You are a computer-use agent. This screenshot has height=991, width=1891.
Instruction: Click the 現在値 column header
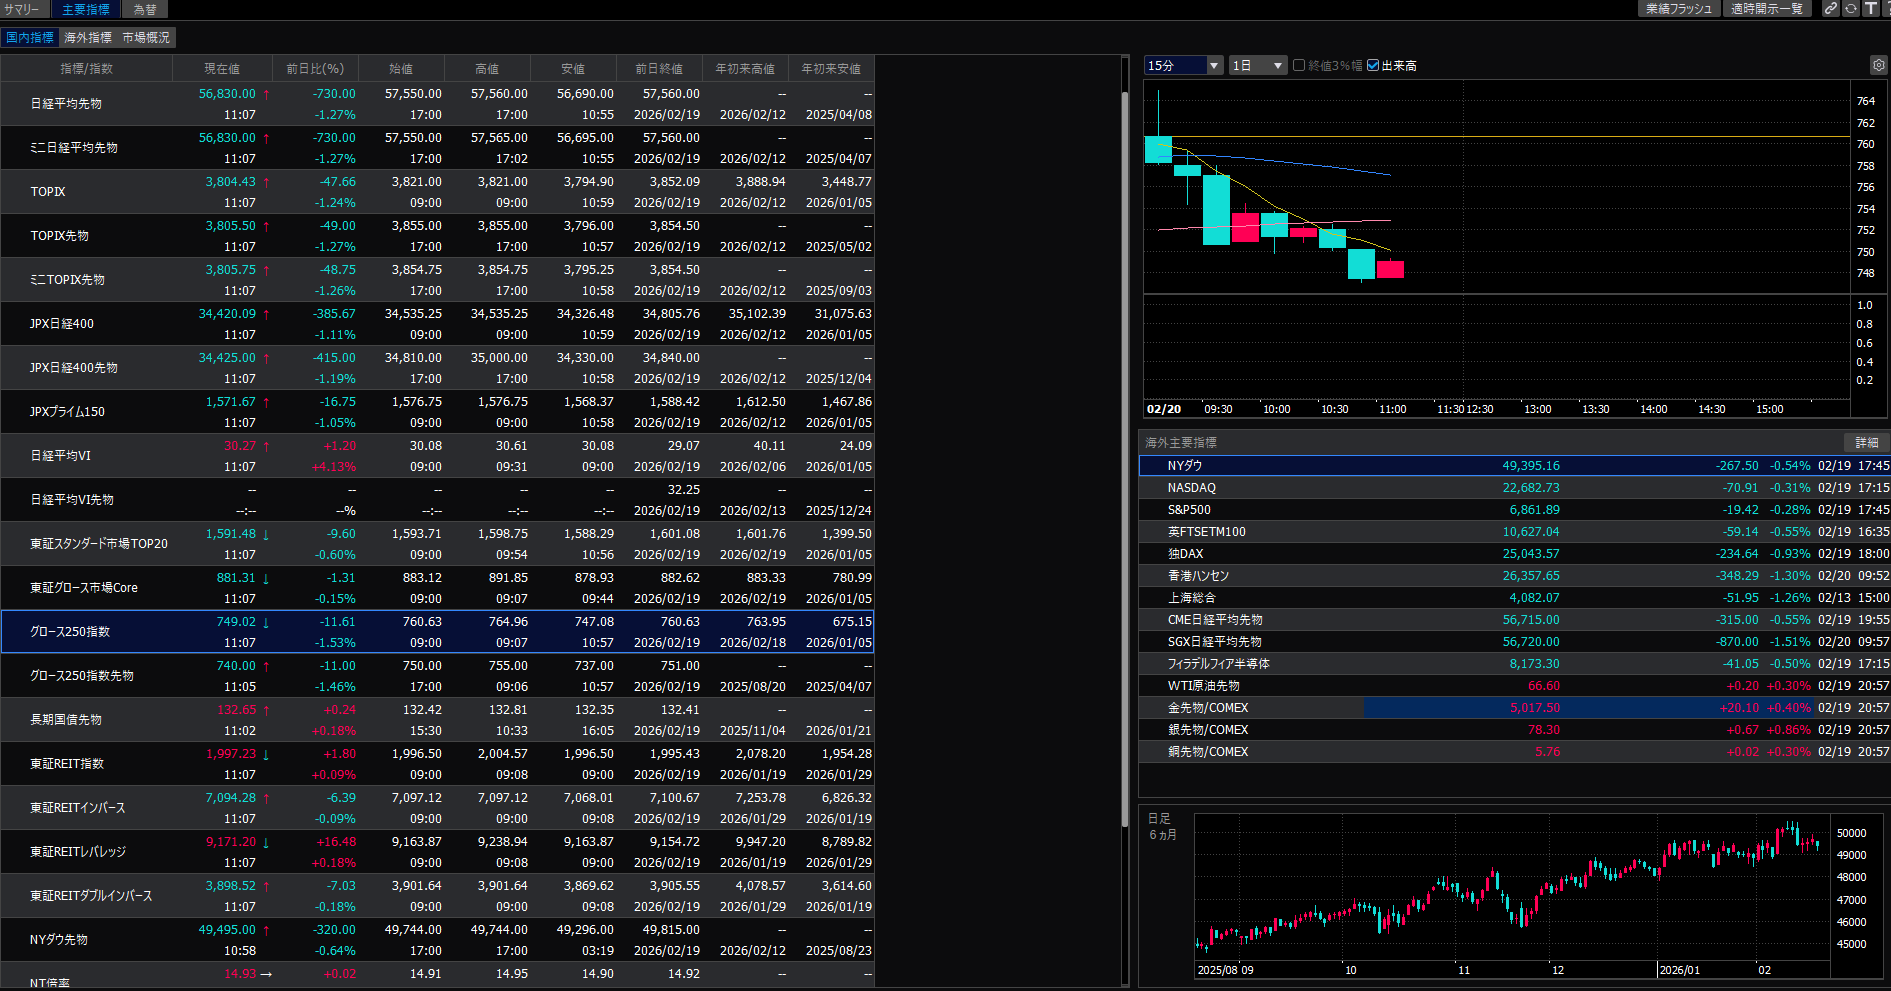pyautogui.click(x=222, y=68)
